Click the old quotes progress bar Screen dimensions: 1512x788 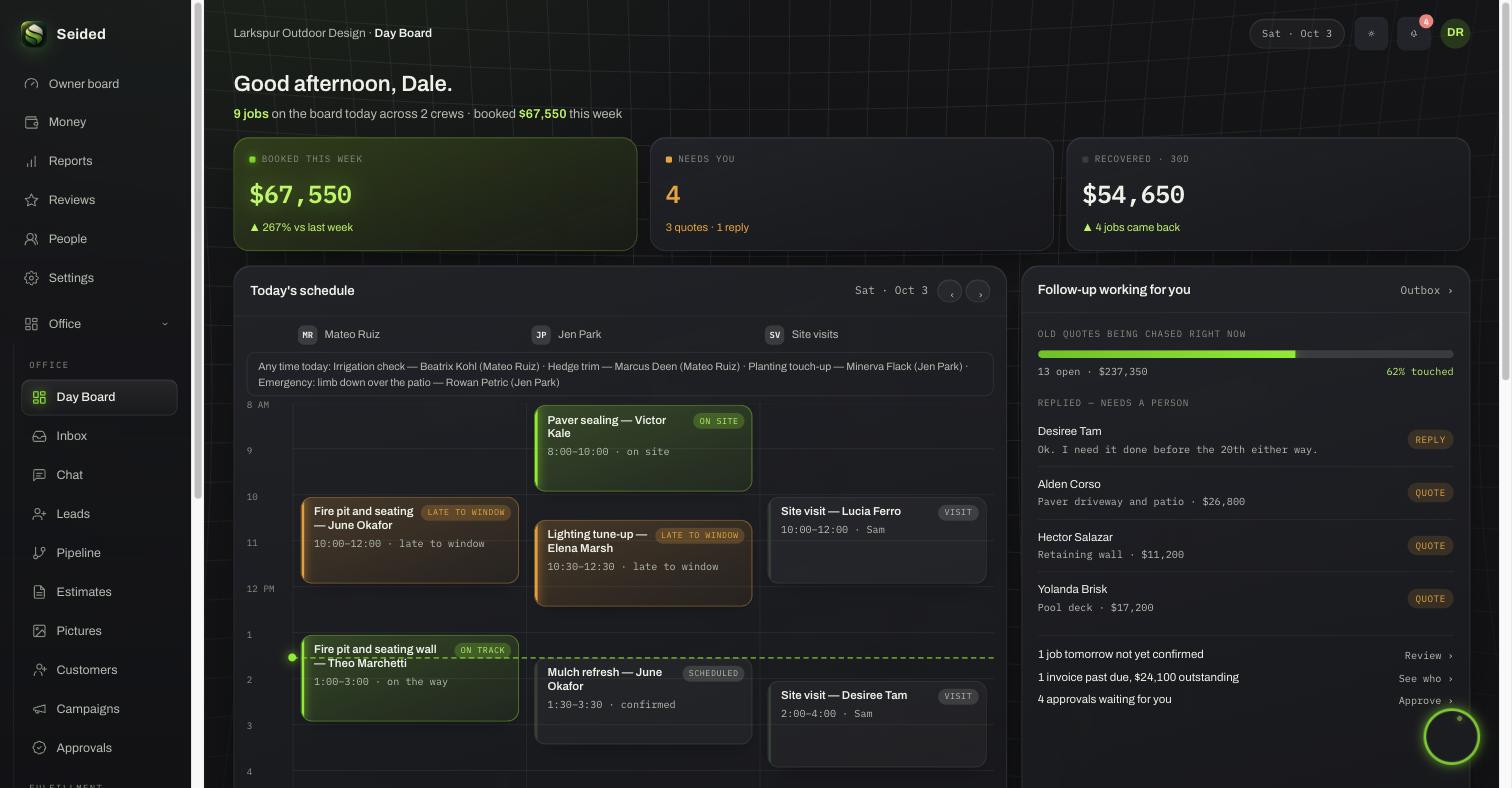click(x=1245, y=354)
